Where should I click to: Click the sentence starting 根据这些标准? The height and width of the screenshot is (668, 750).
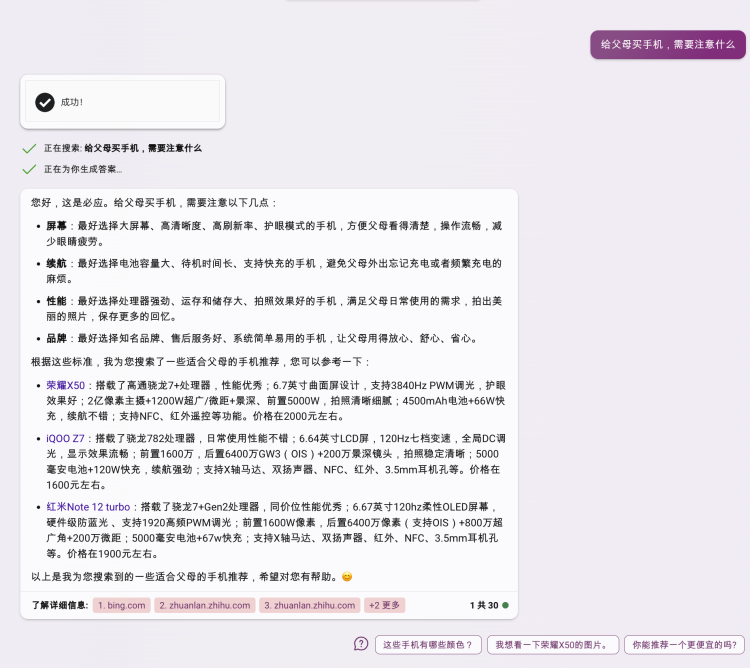201,361
